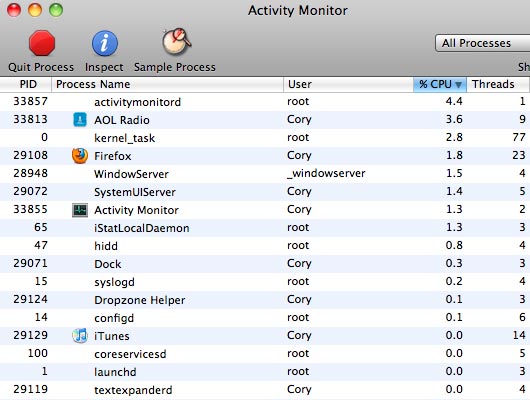Select the Dock process row

[x=265, y=263]
